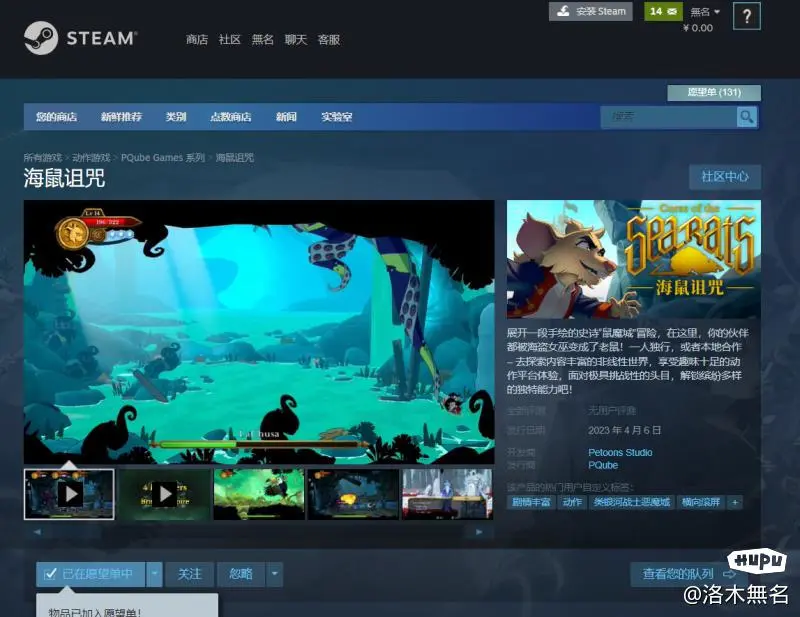Open publisher PQube link
The image size is (800, 617).
coord(603,465)
